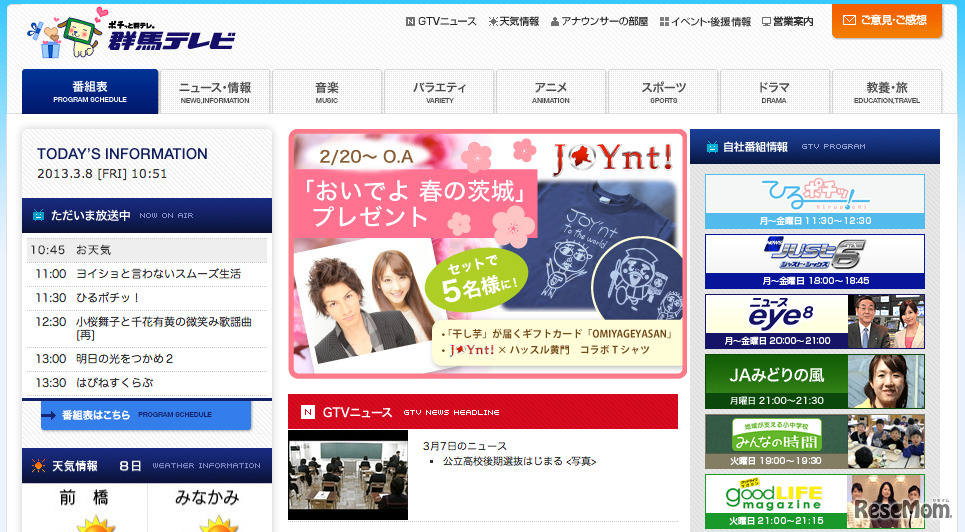The height and width of the screenshot is (532, 965).
Task: Open the ドラマ Drama tab
Action: tap(775, 92)
